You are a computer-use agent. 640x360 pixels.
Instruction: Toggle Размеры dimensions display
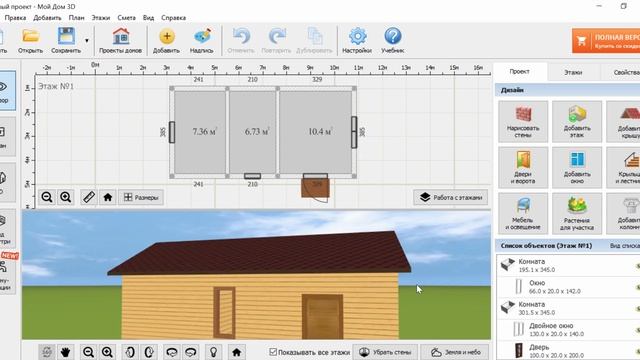click(x=141, y=198)
